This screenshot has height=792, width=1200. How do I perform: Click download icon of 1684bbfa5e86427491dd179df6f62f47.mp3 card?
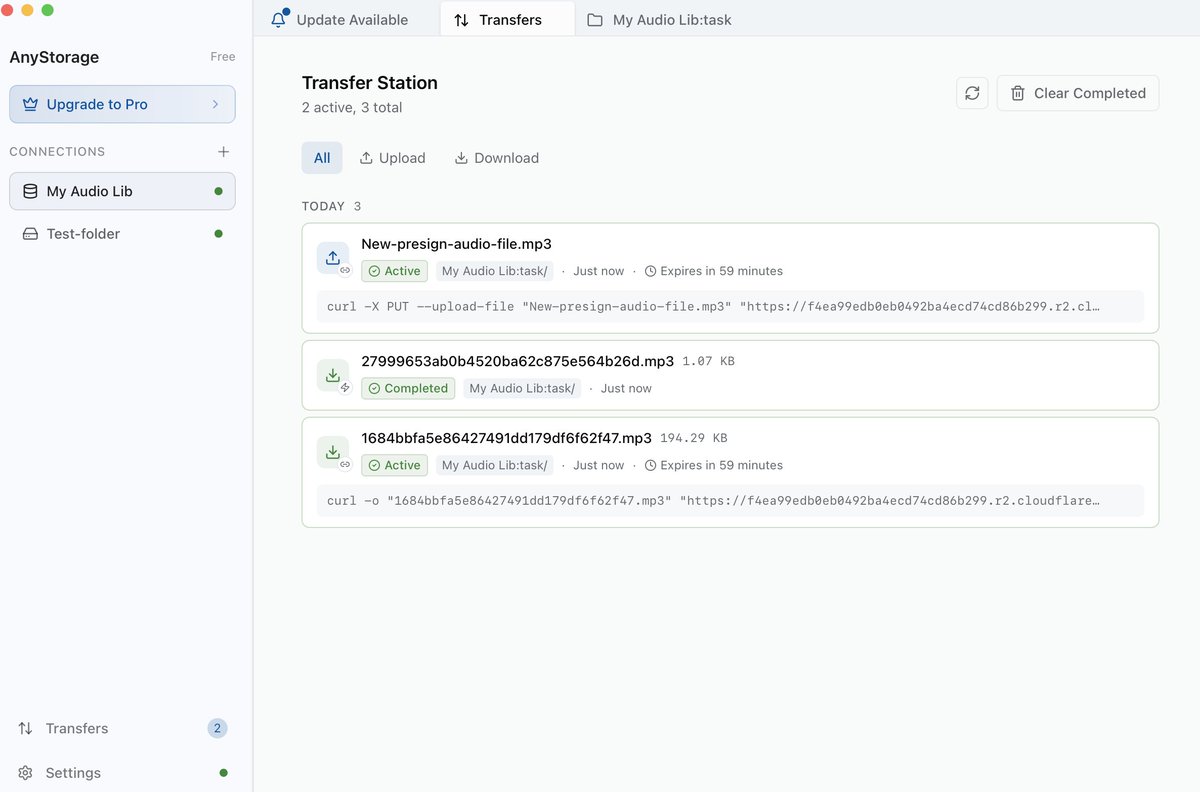coord(333,452)
